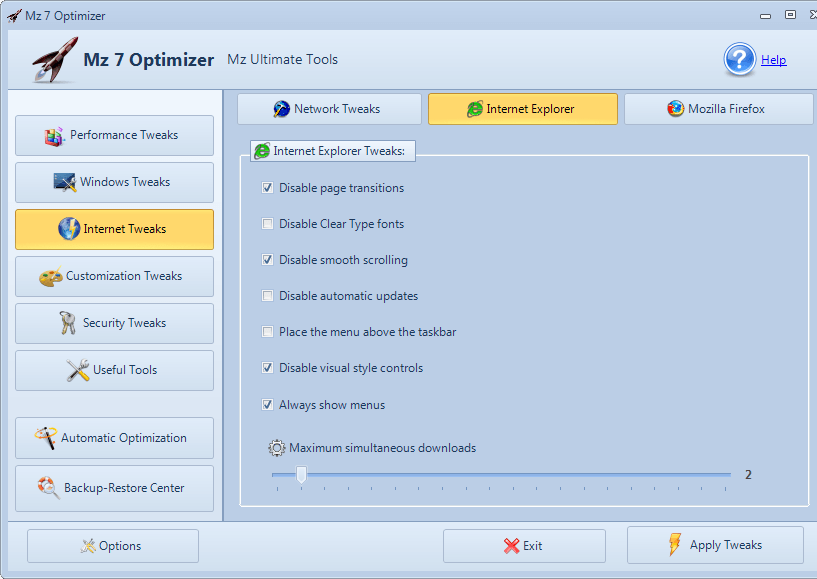Minimize the Mz 7 Optimizer window
This screenshot has height=579, width=817.
pos(765,16)
